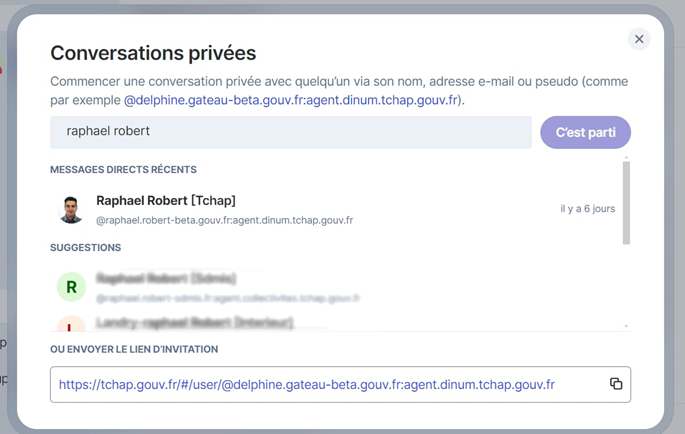Choose the Raphael Robert [Sdmis] suggestion
685x434 pixels.
(166, 279)
